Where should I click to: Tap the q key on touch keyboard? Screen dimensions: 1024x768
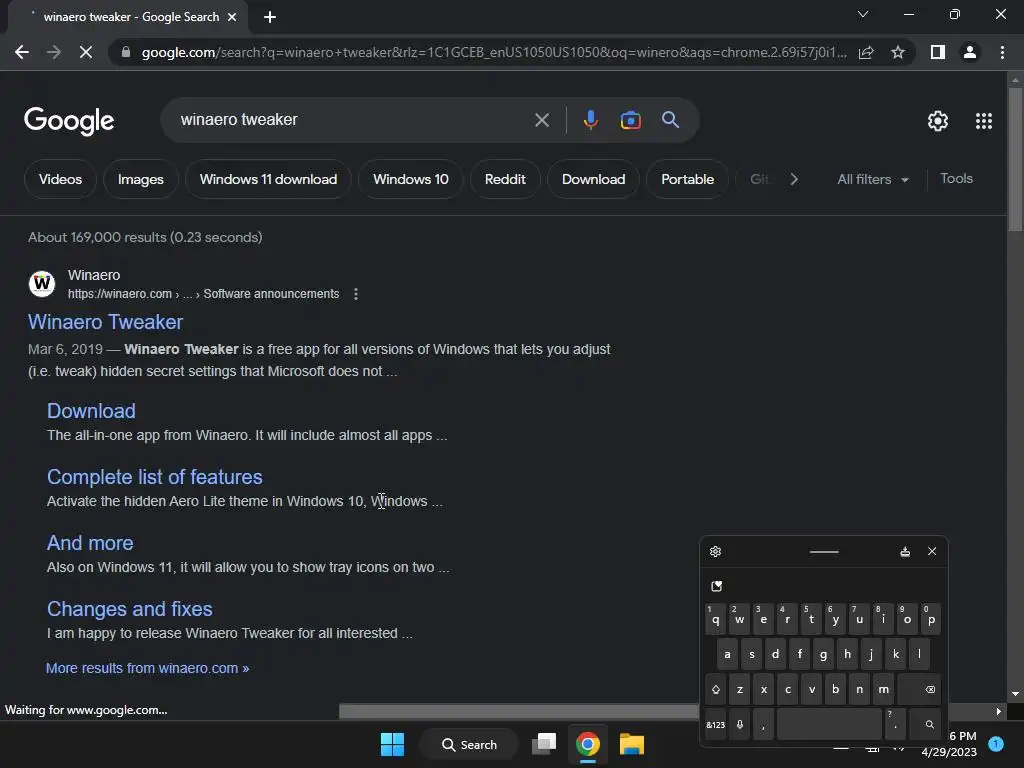point(716,619)
